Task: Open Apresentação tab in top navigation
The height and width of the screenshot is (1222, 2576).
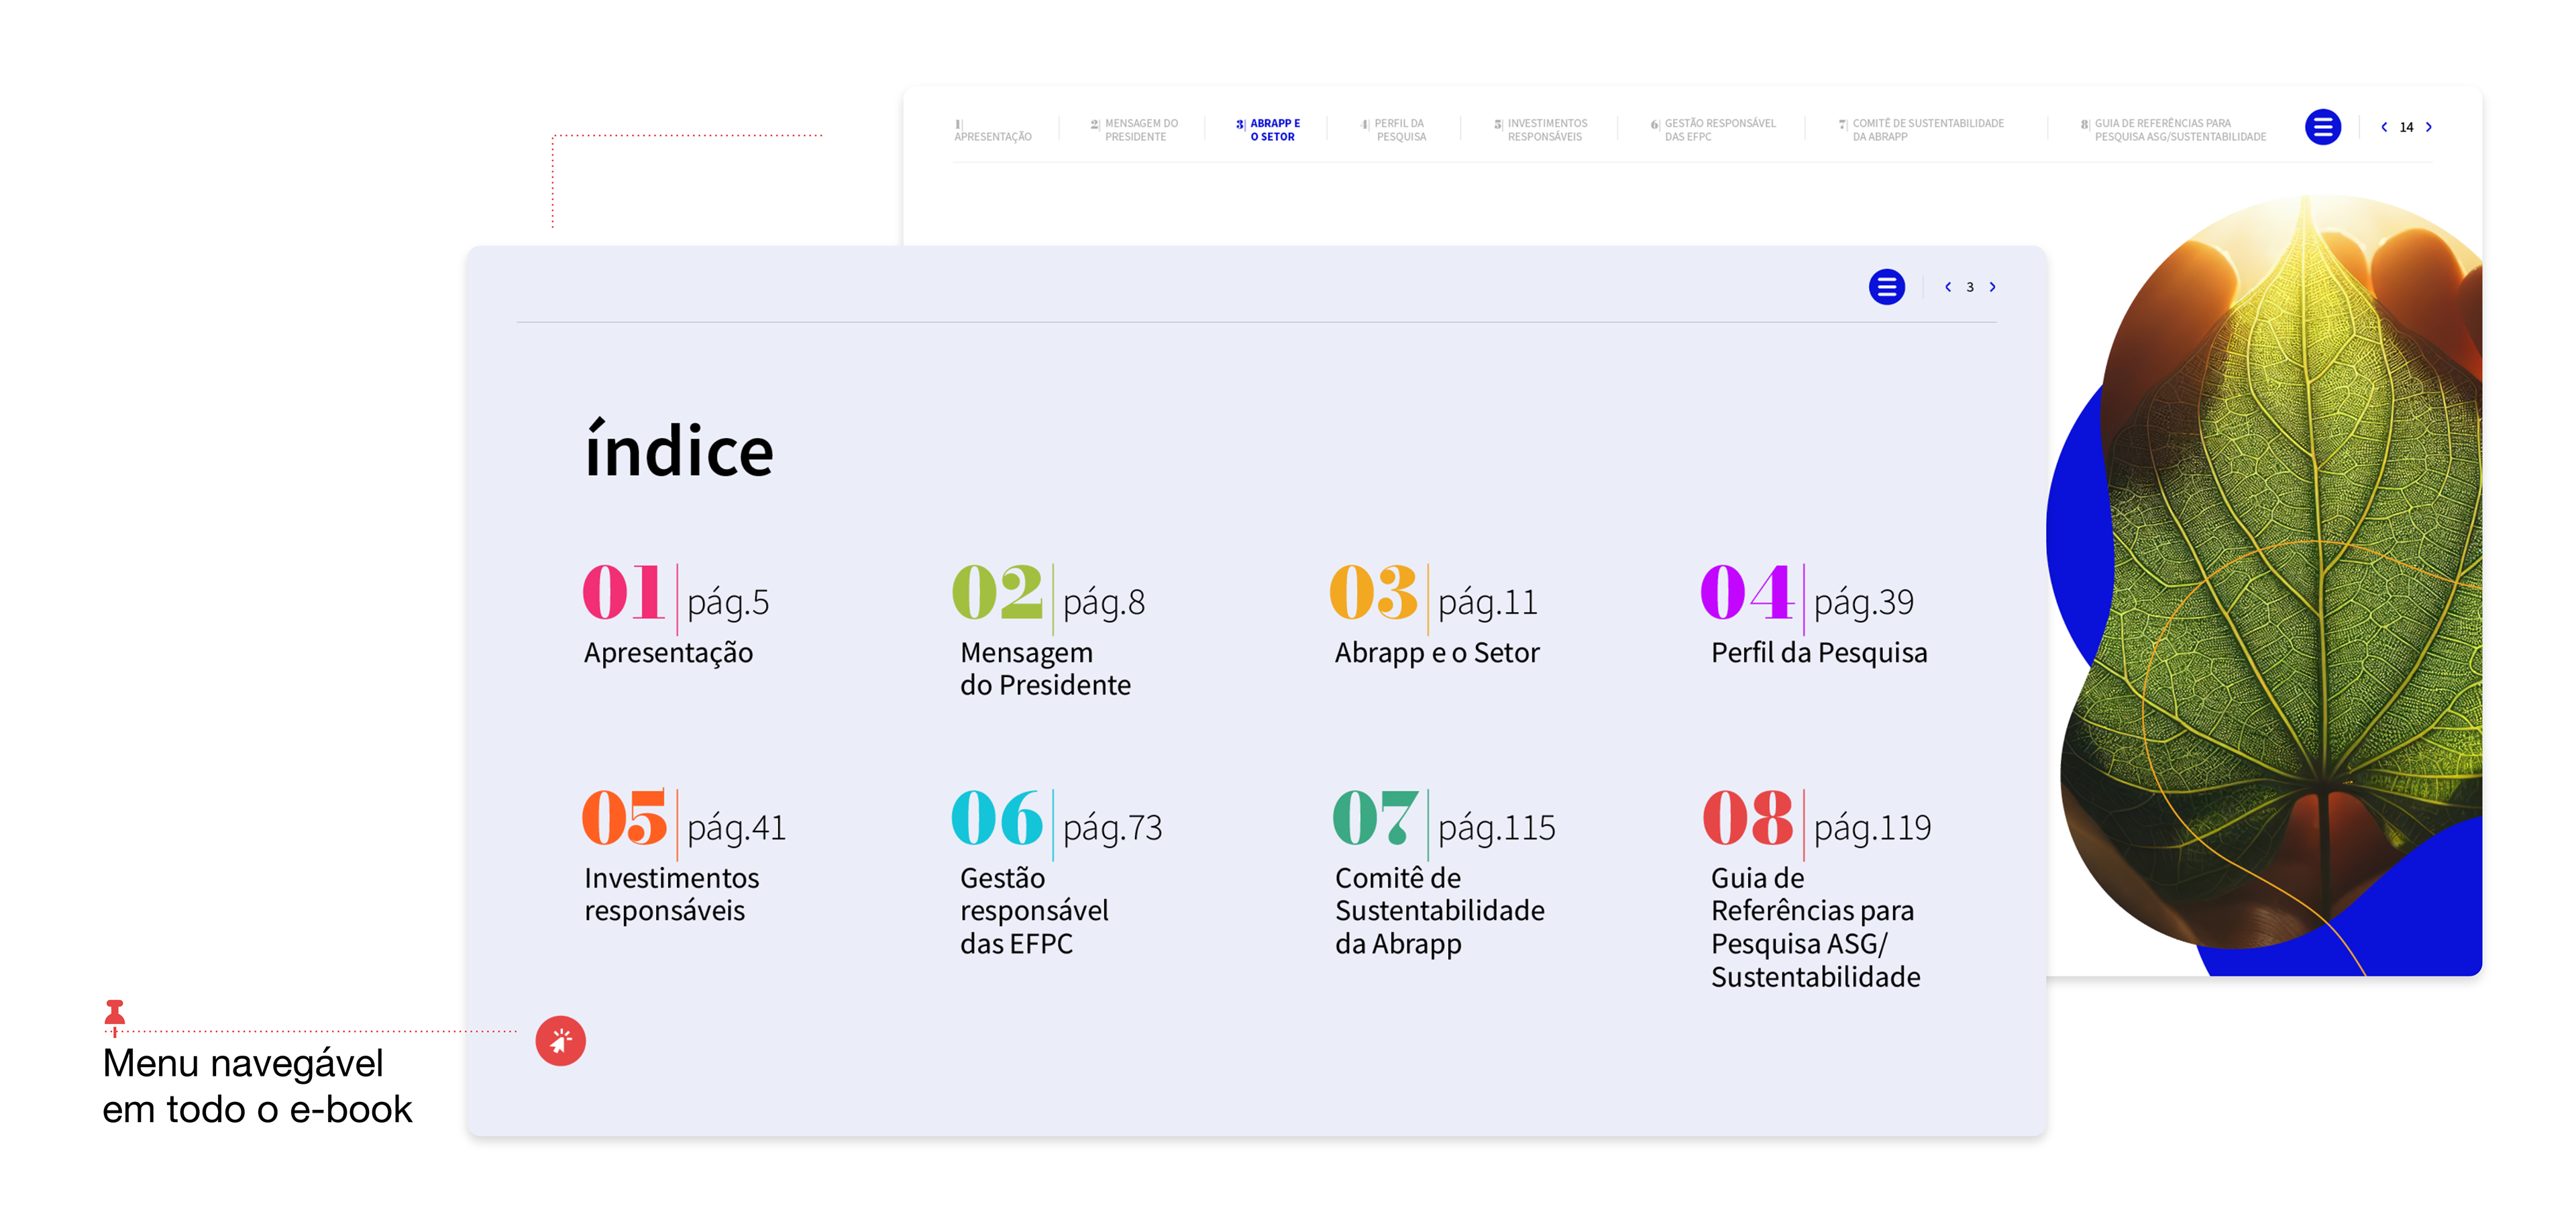Action: click(992, 135)
